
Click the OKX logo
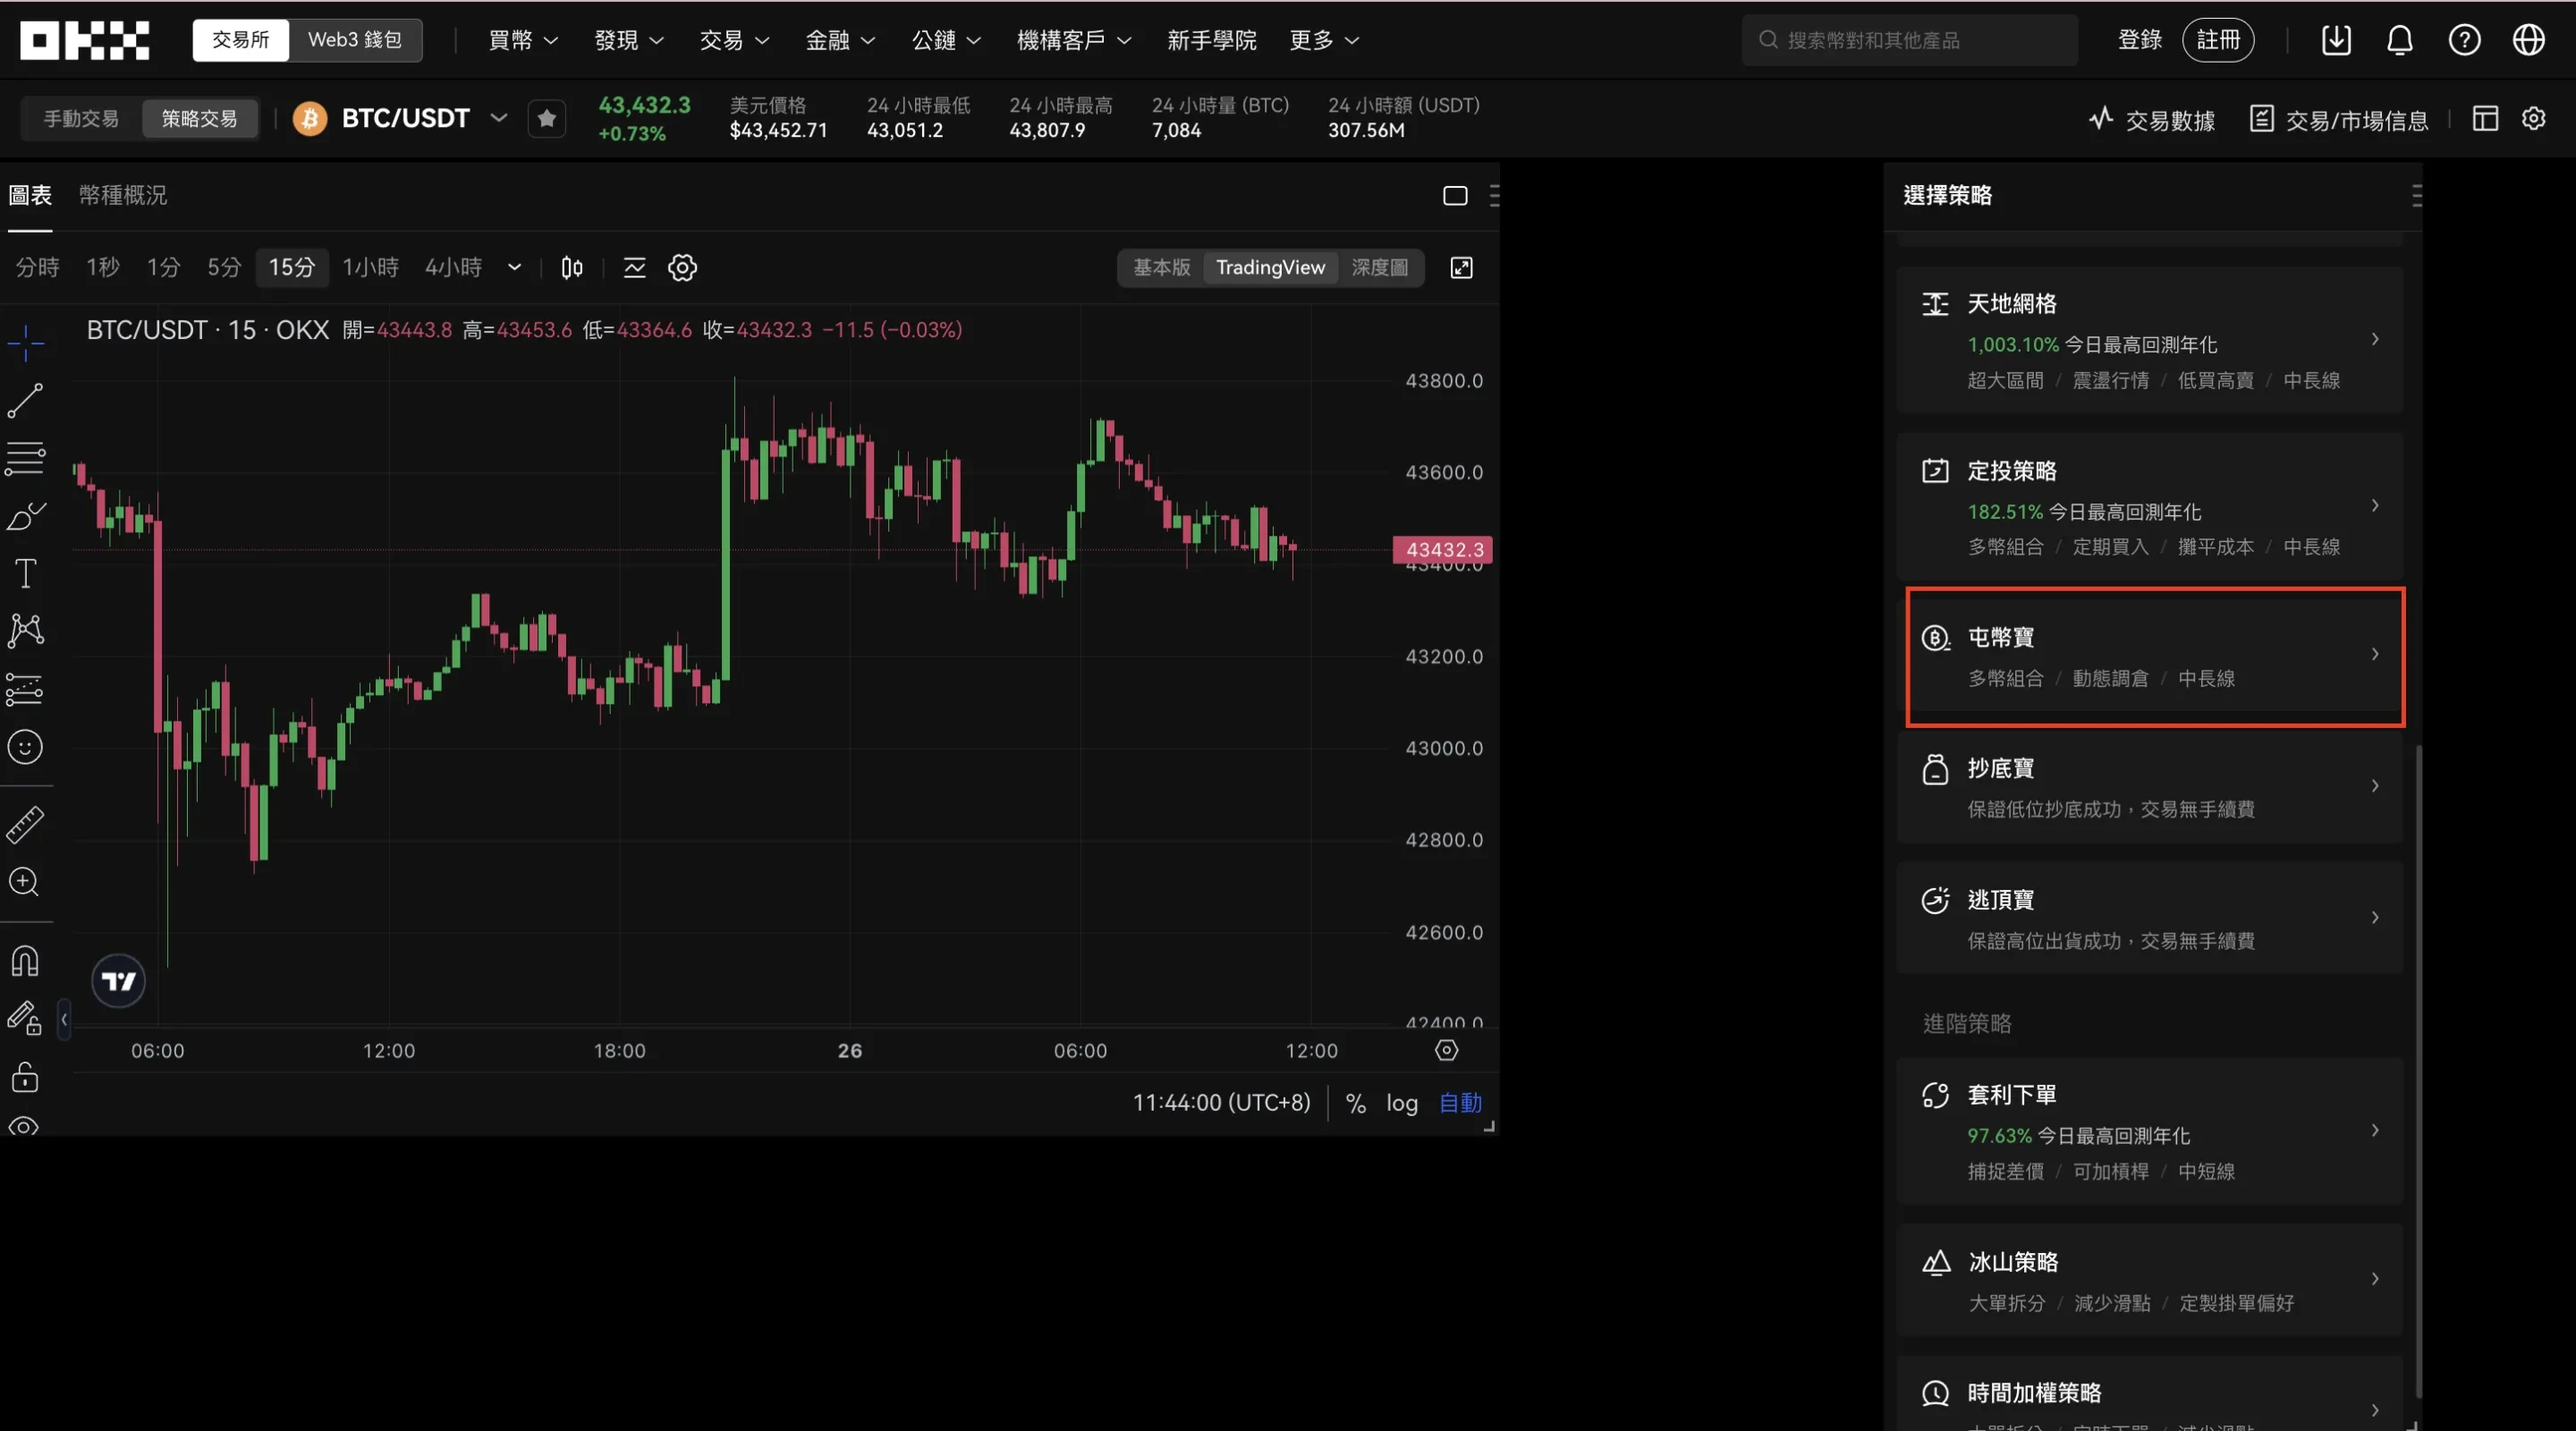tap(85, 40)
